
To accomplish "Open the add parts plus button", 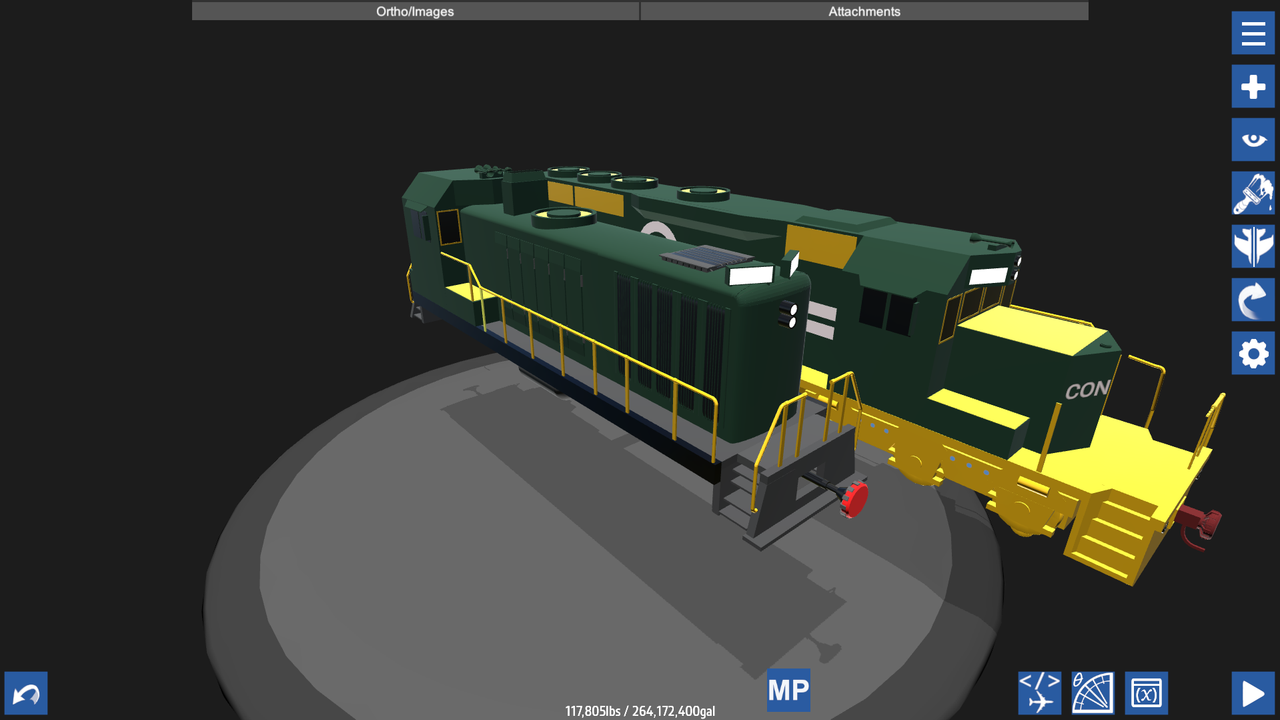I will click(1253, 87).
